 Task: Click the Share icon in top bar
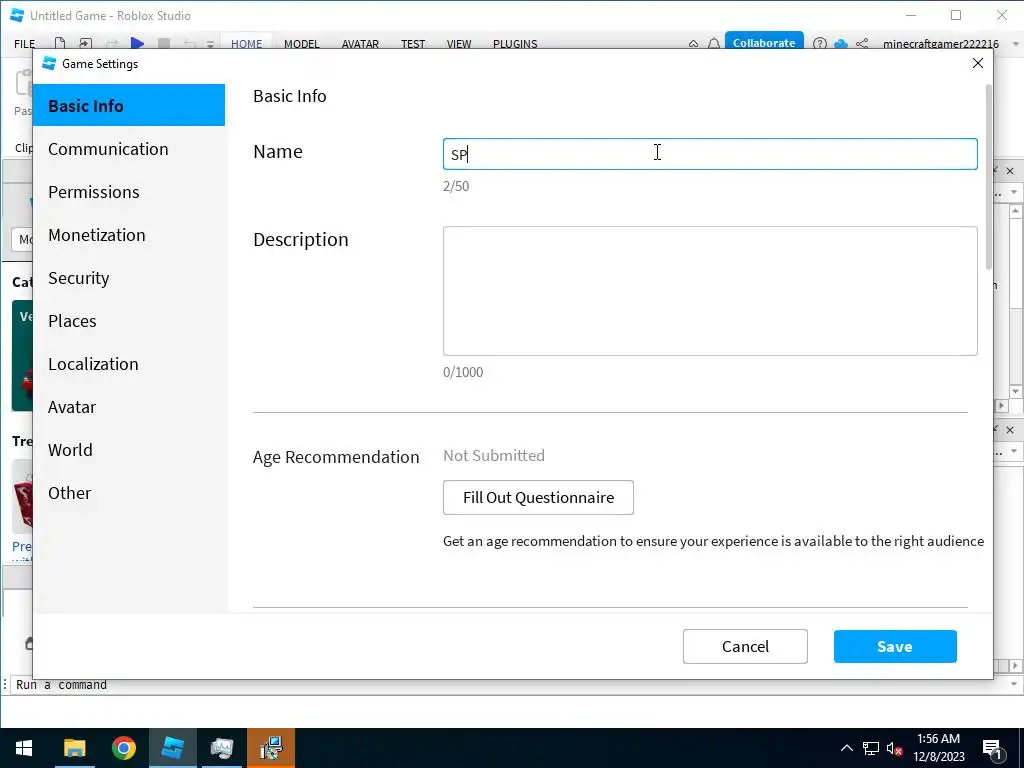(x=862, y=43)
